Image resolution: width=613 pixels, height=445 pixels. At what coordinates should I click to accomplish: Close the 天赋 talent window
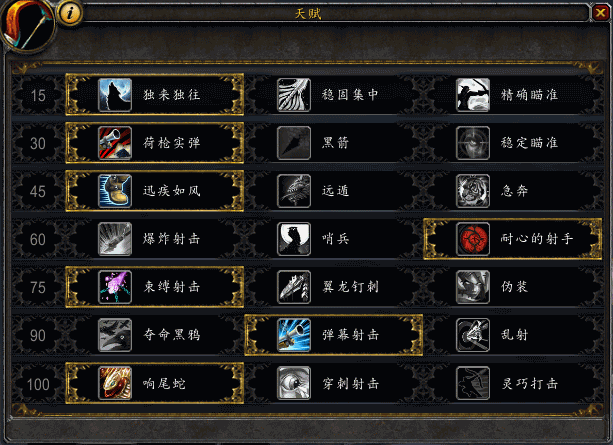[600, 13]
